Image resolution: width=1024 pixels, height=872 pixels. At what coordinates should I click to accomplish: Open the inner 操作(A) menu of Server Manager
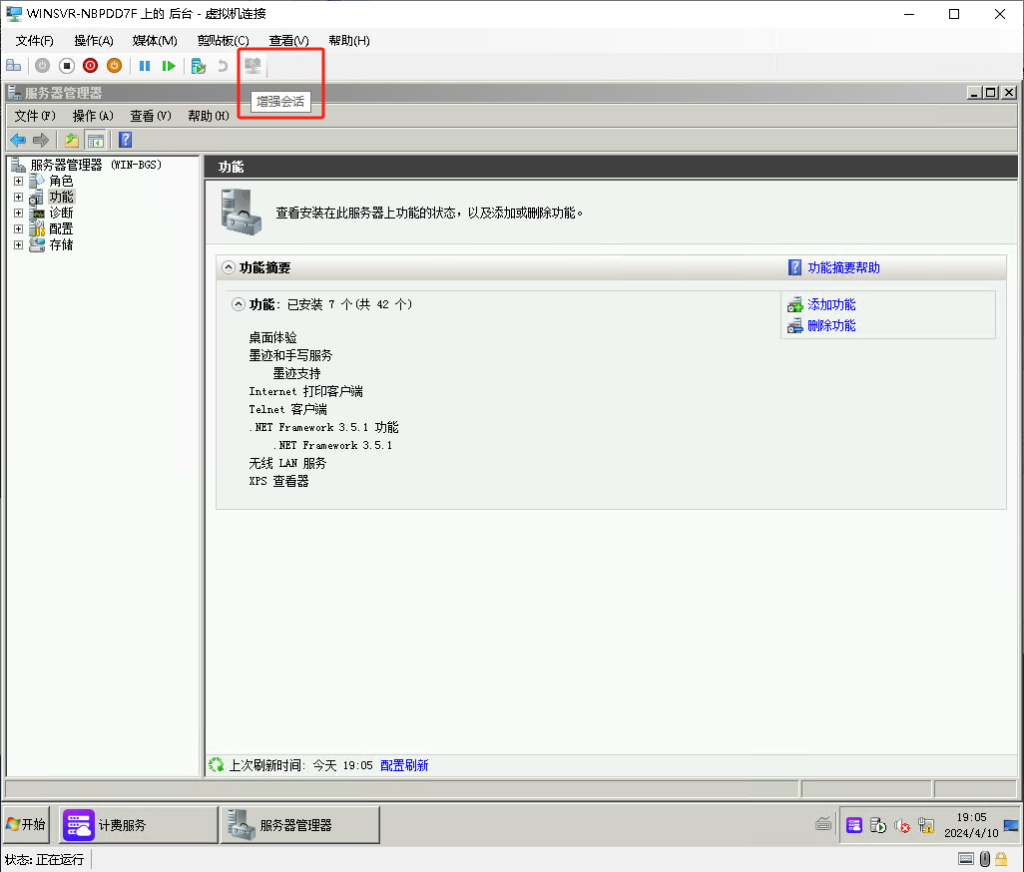point(92,116)
